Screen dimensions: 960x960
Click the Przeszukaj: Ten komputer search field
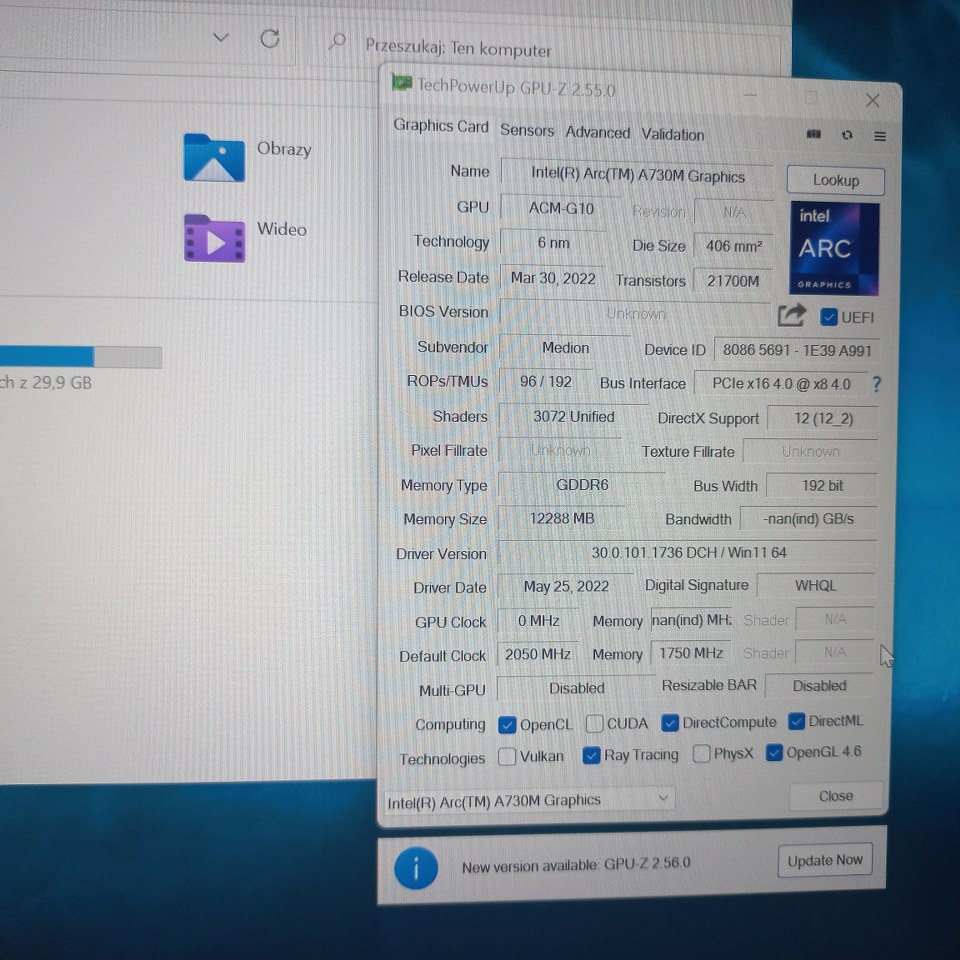(544, 48)
